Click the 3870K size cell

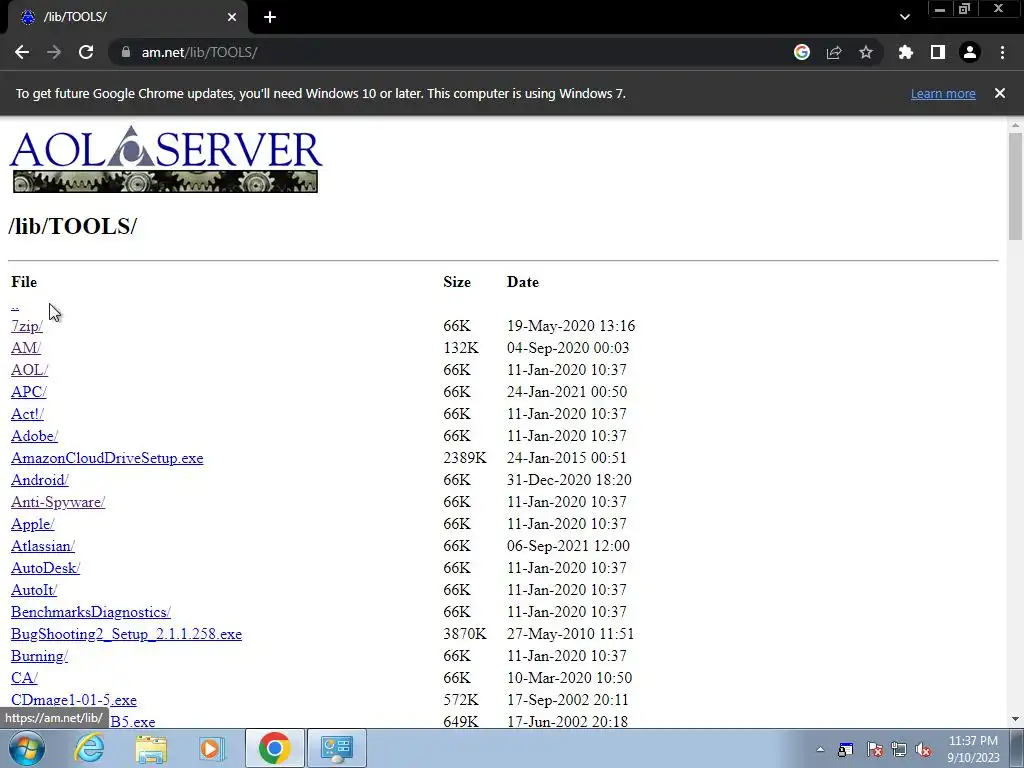464,634
